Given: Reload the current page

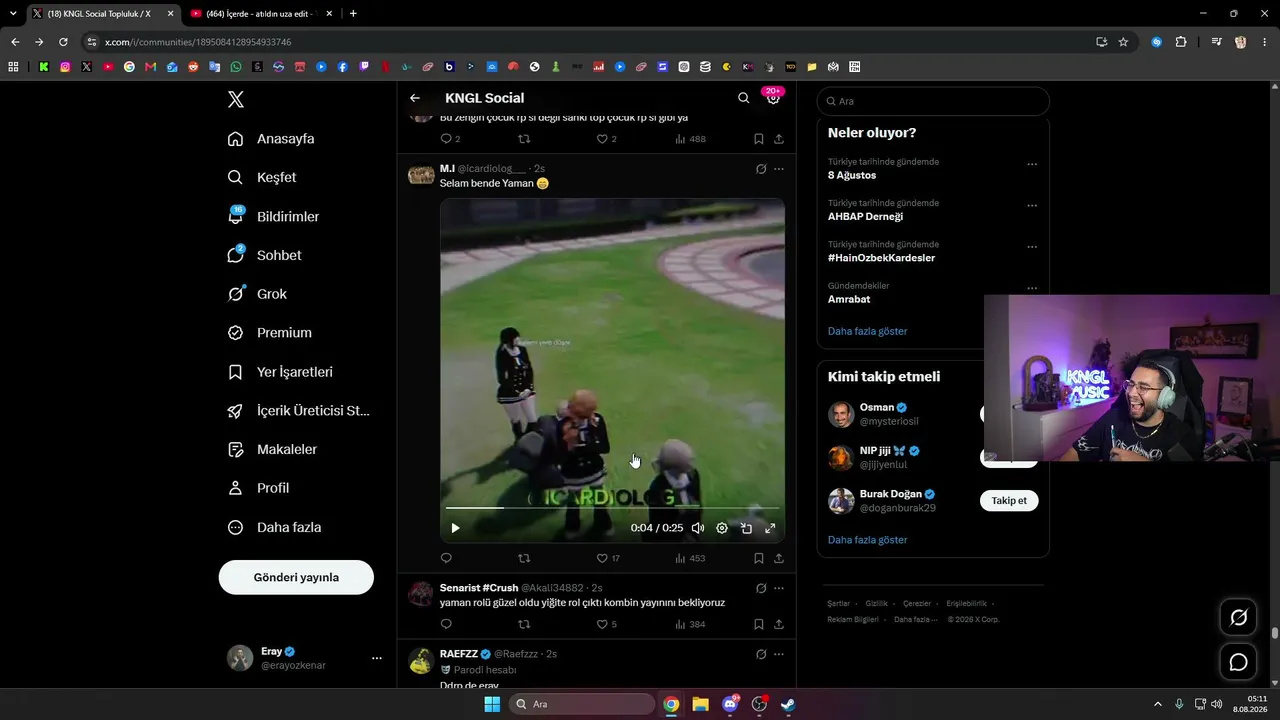Looking at the screenshot, I should (63, 42).
